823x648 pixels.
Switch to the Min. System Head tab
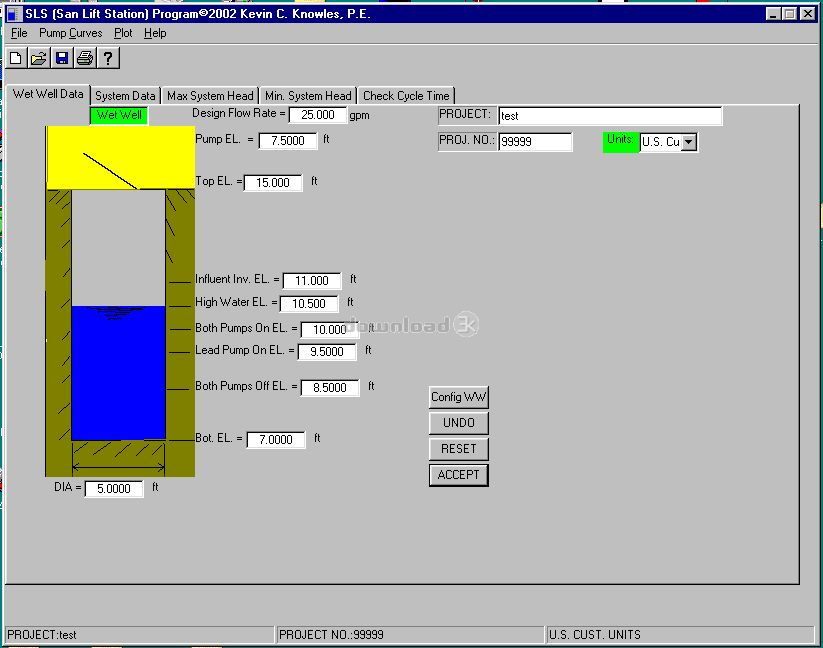(308, 96)
